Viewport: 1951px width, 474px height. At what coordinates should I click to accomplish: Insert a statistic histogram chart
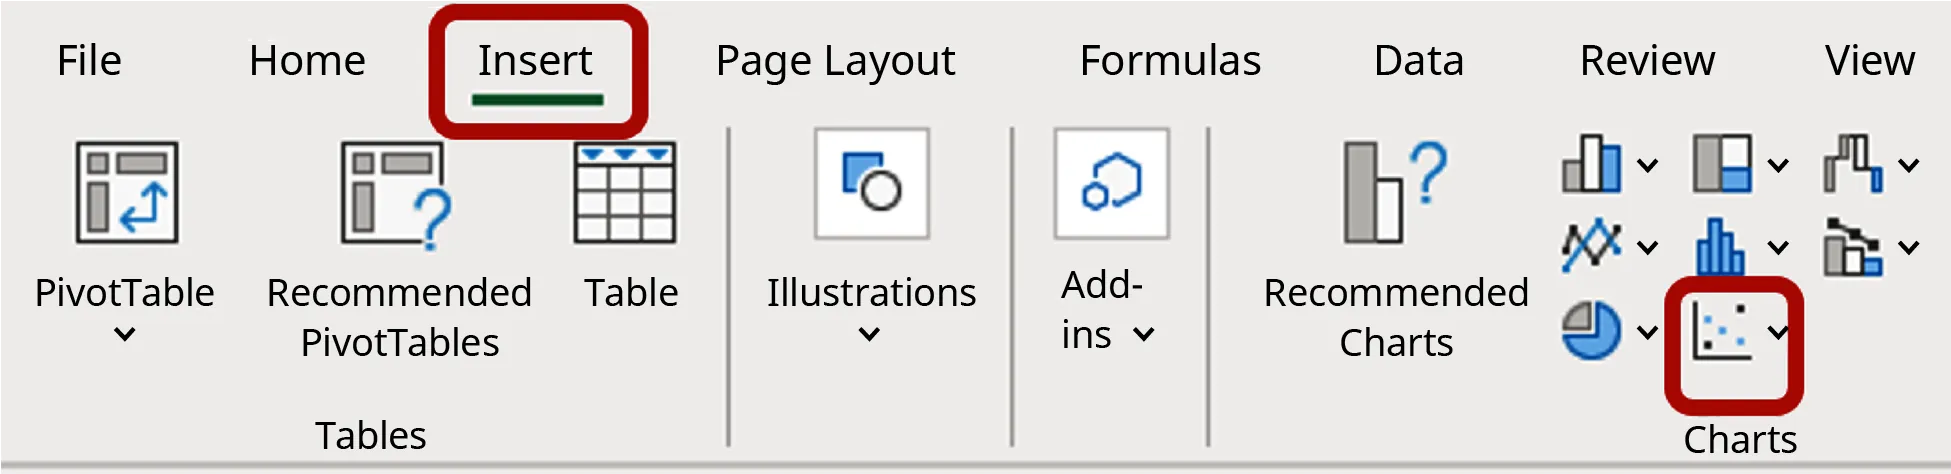tap(1720, 247)
